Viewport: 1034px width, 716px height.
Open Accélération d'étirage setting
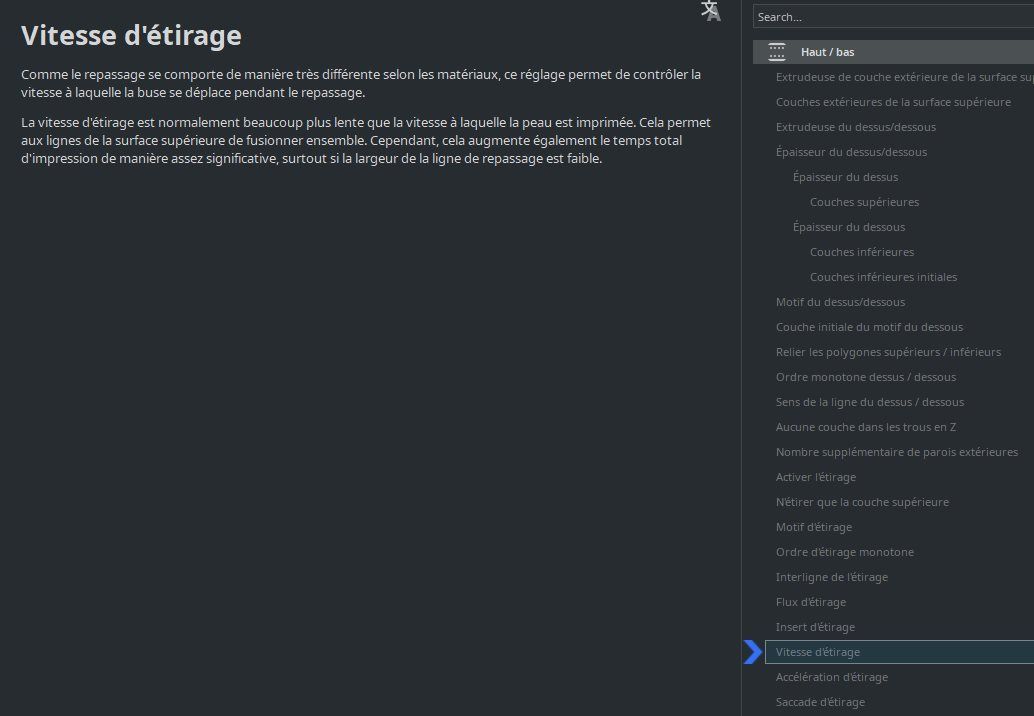pyautogui.click(x=832, y=678)
